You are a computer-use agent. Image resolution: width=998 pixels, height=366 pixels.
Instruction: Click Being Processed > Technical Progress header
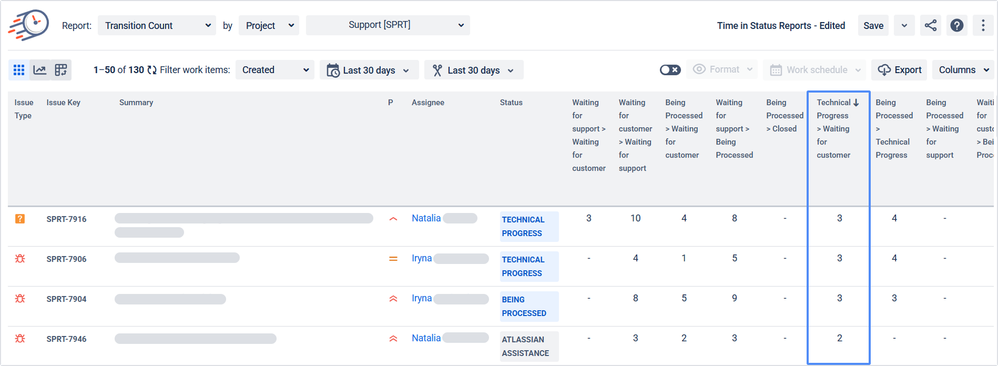(x=894, y=129)
